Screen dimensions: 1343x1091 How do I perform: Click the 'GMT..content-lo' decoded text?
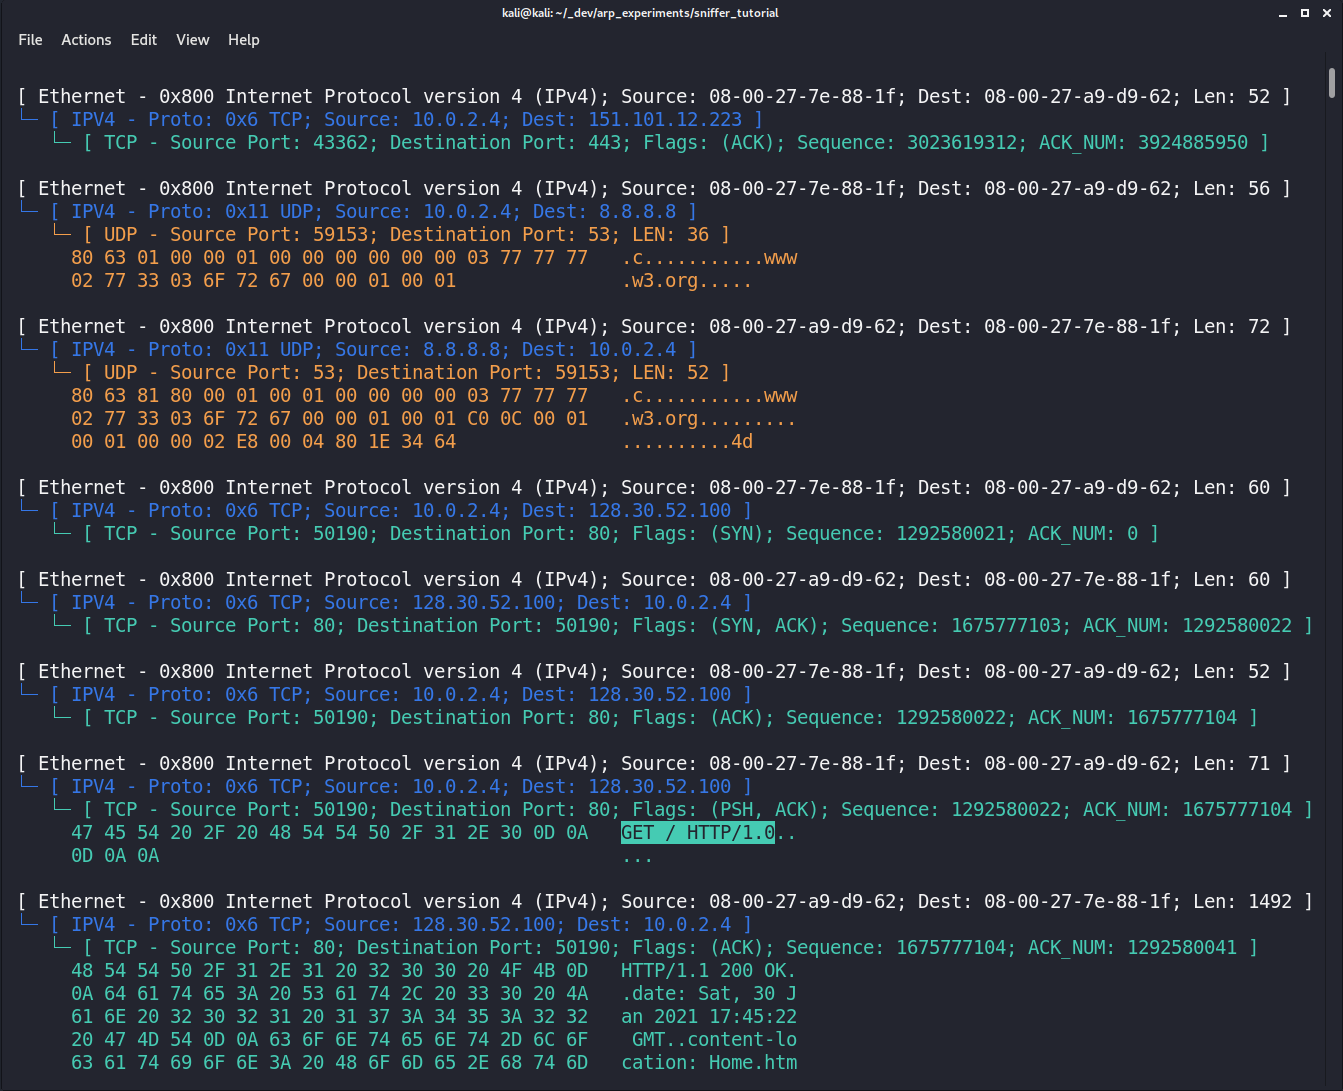(714, 1040)
